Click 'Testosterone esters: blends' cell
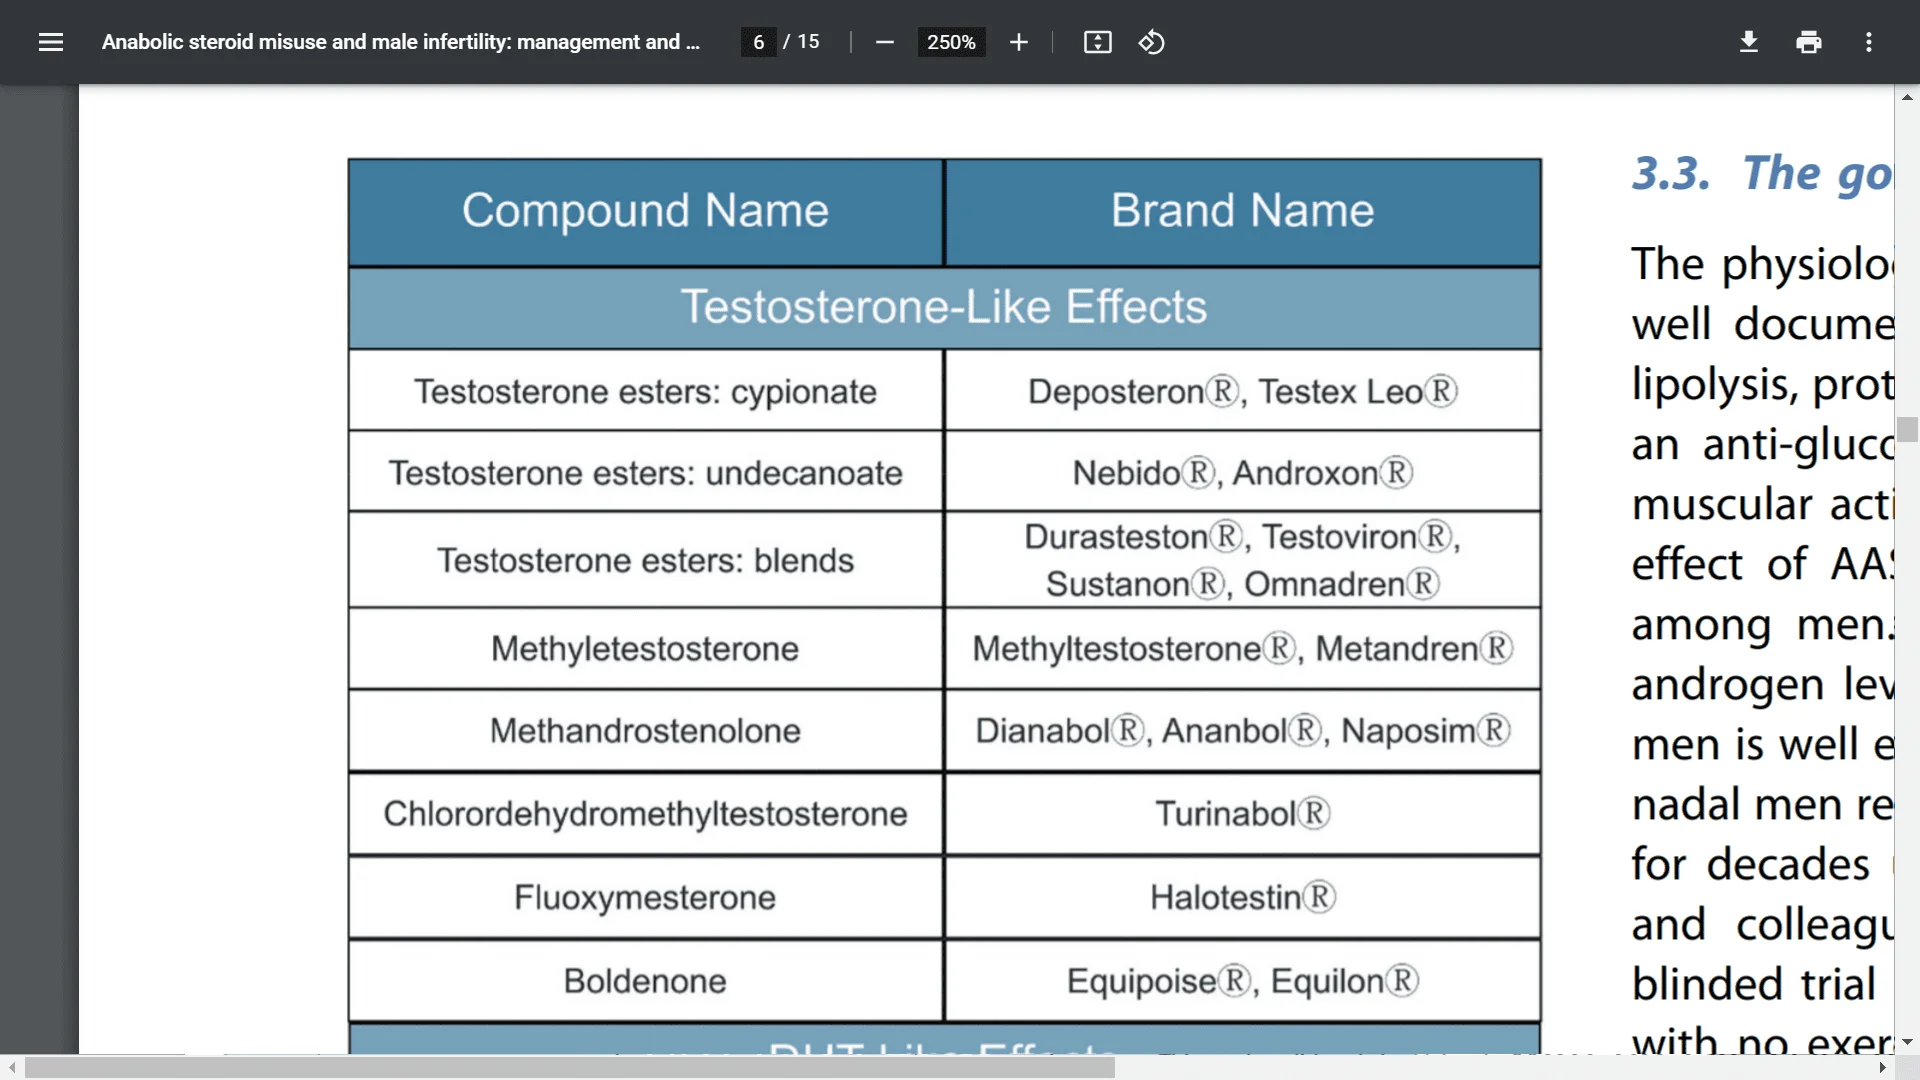Viewport: 1920px width, 1080px height. [645, 560]
